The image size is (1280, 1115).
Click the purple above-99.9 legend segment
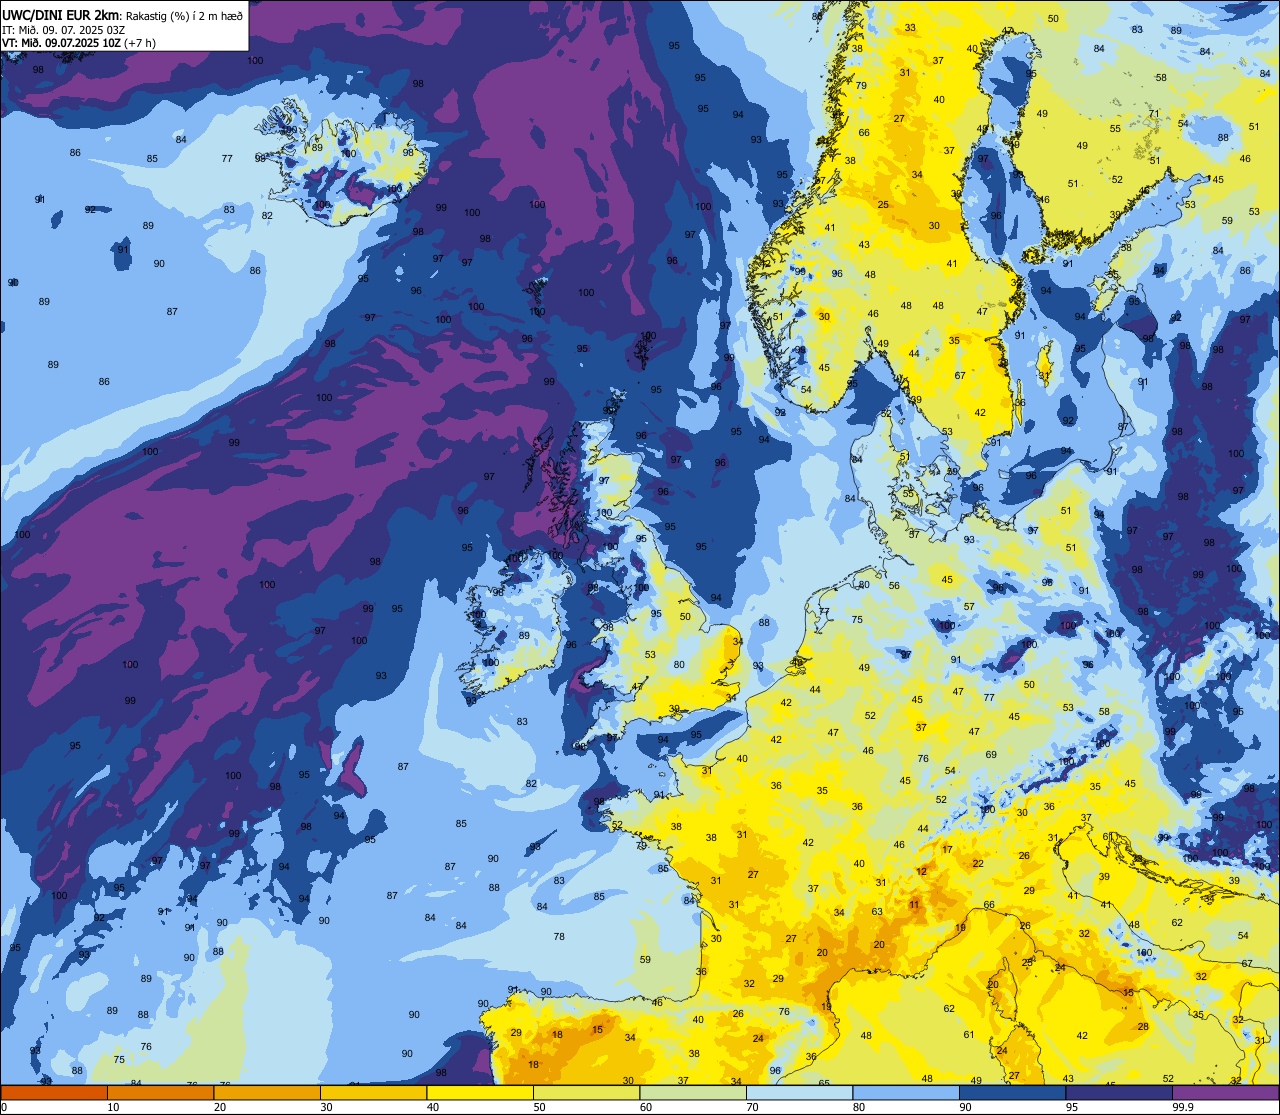(x=1225, y=1093)
